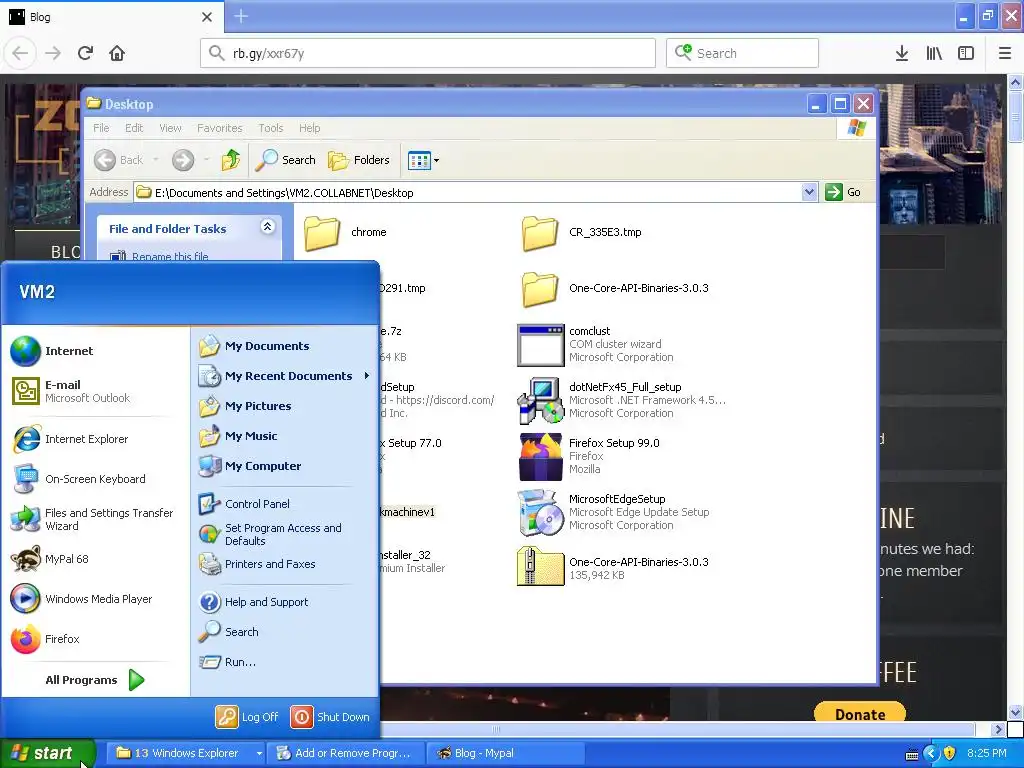This screenshot has width=1024, height=768.
Task: Show hidden tray icons arrow
Action: (931, 754)
